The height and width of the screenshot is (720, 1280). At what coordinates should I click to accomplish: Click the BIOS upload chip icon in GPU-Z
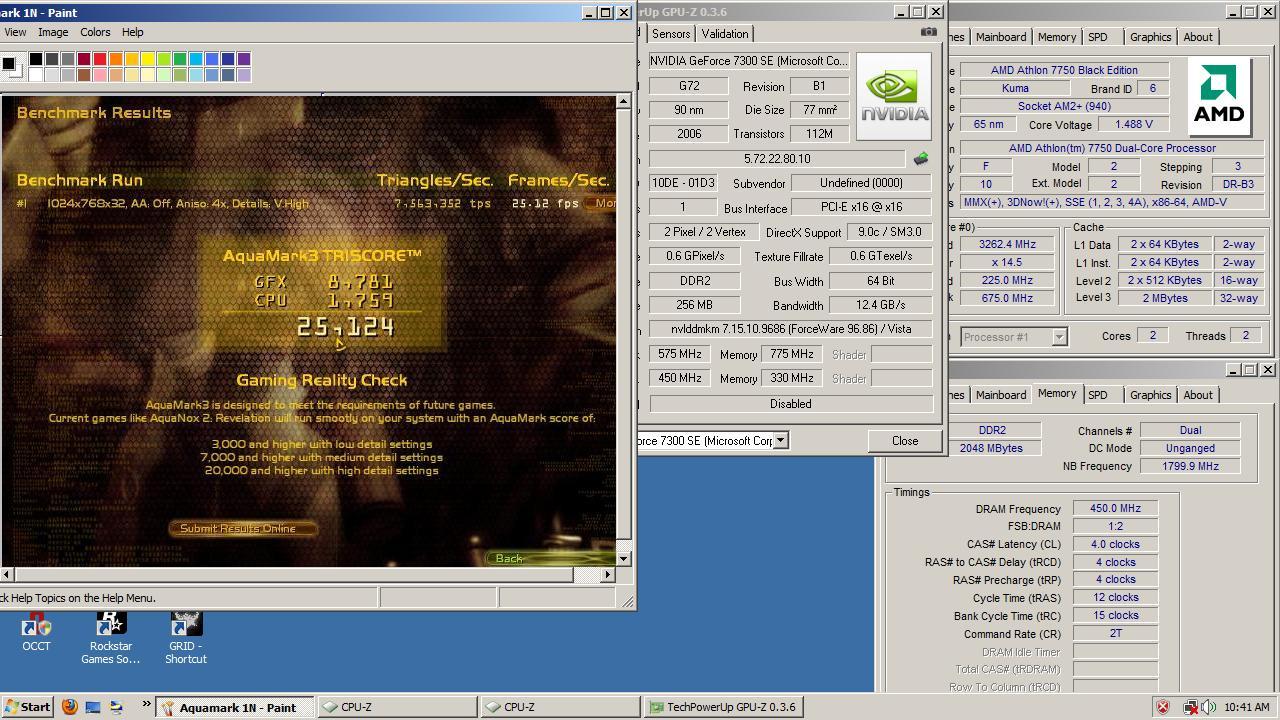click(920, 158)
